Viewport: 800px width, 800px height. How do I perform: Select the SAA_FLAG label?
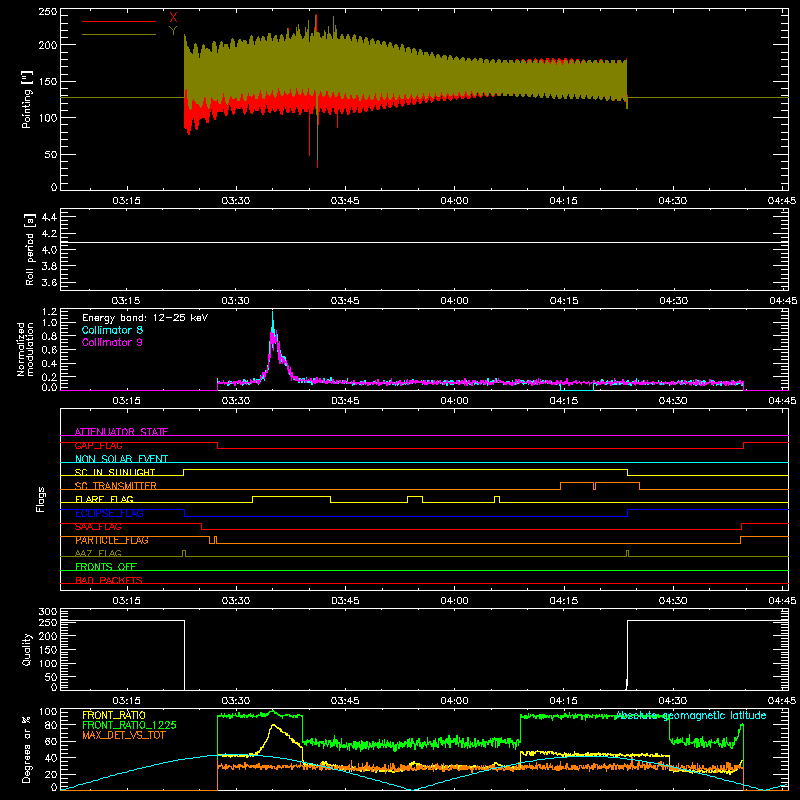click(98, 527)
